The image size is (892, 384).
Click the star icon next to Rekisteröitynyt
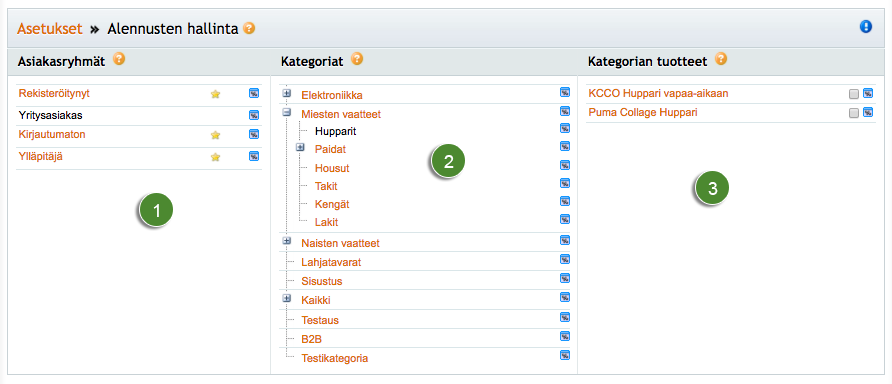coord(215,94)
